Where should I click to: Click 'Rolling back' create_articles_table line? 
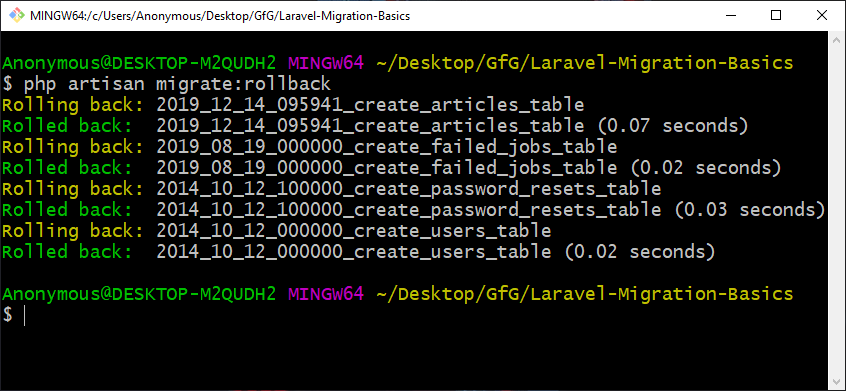293,105
